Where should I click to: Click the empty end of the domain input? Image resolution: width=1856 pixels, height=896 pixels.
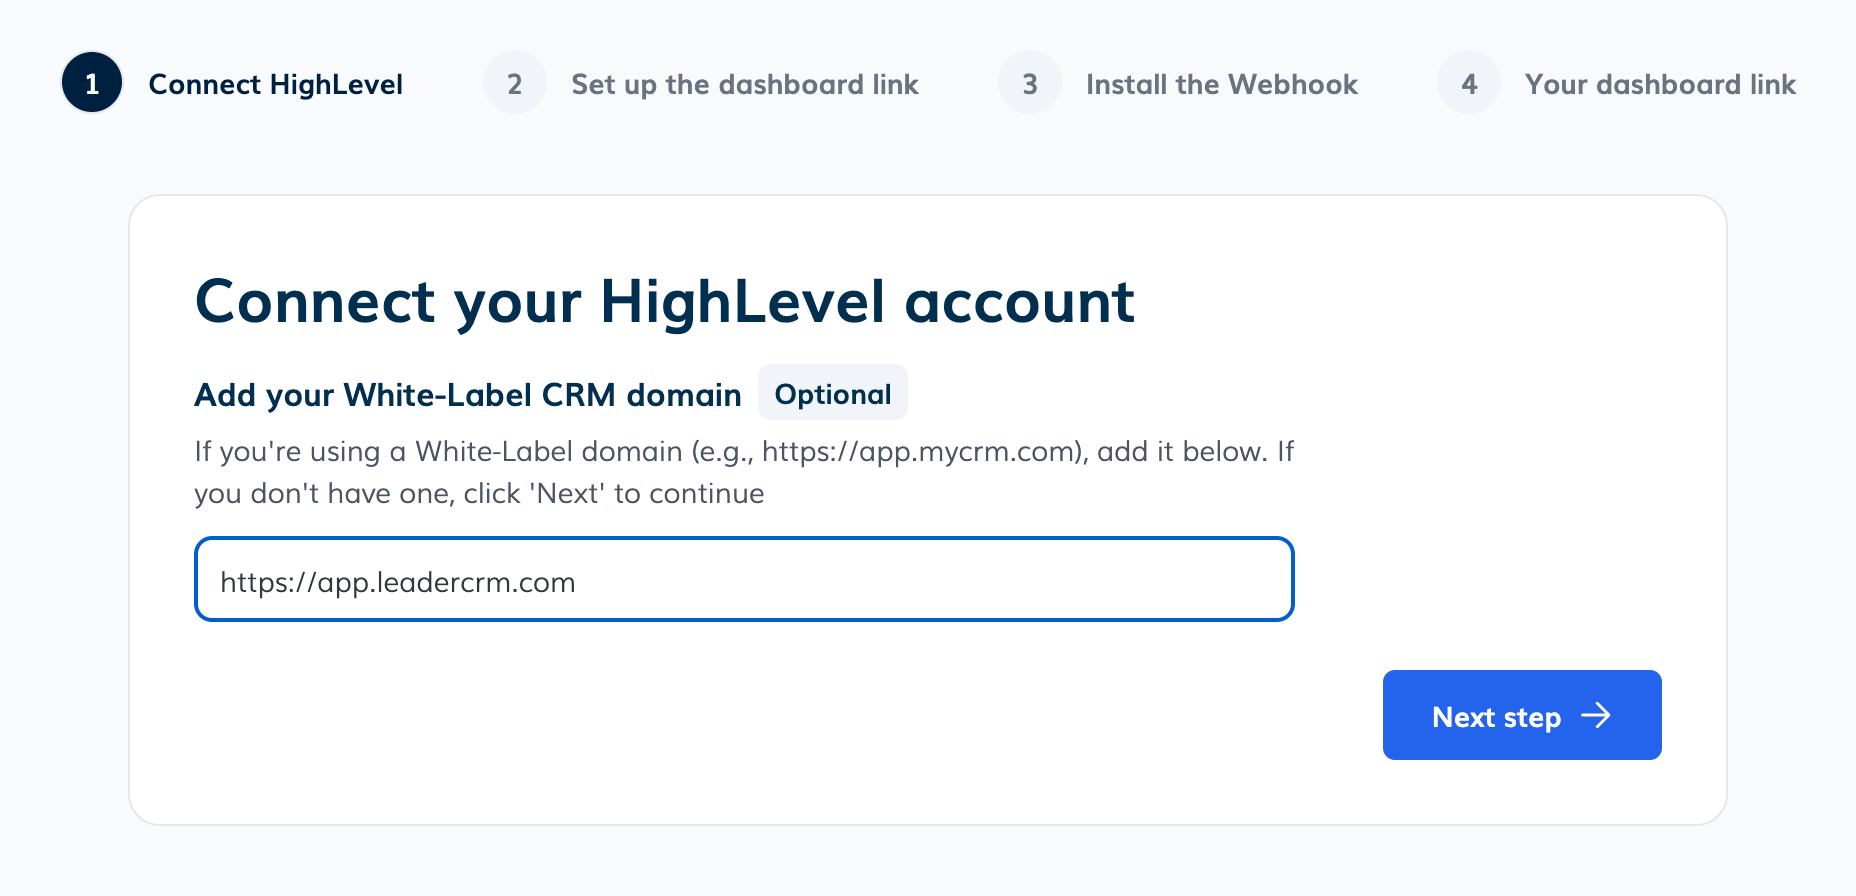pos(1100,580)
